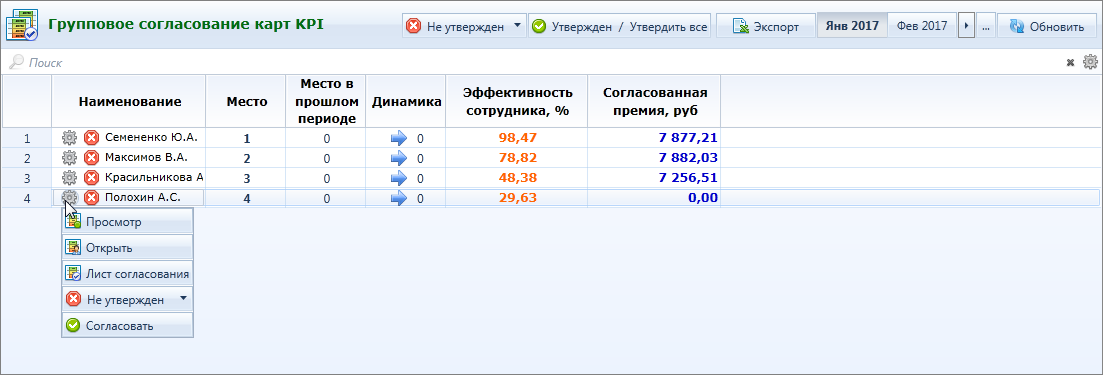The height and width of the screenshot is (375, 1103).
Task: Choose Просмотр from the context menu
Action: point(127,222)
